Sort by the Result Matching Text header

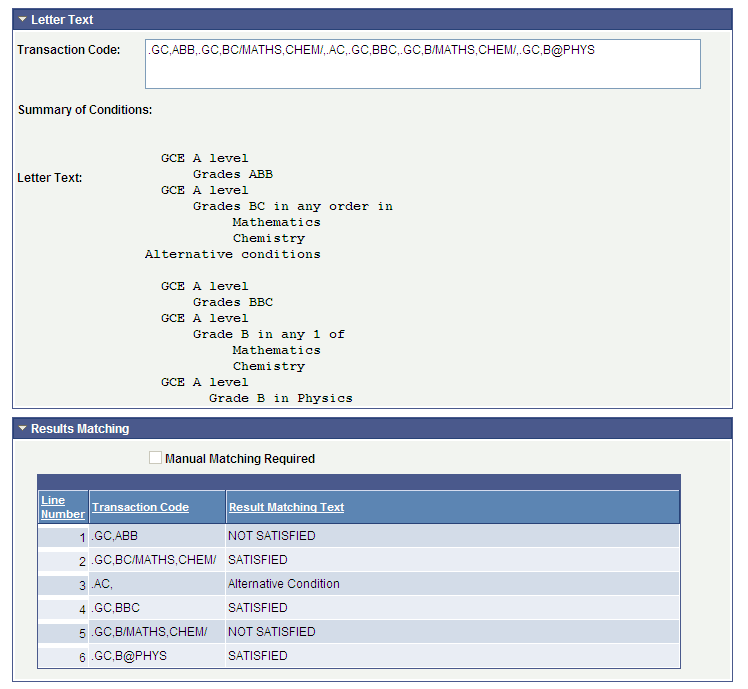(286, 507)
